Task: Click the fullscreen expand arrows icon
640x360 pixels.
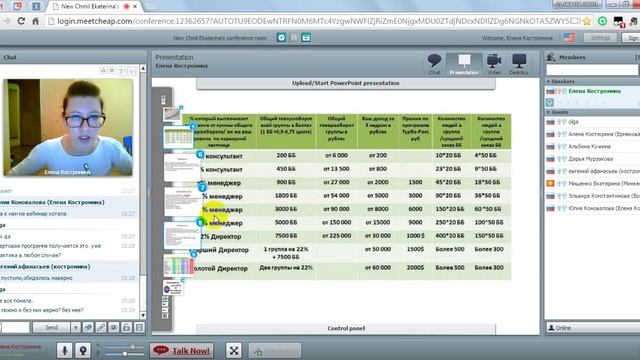Action: pos(234,350)
